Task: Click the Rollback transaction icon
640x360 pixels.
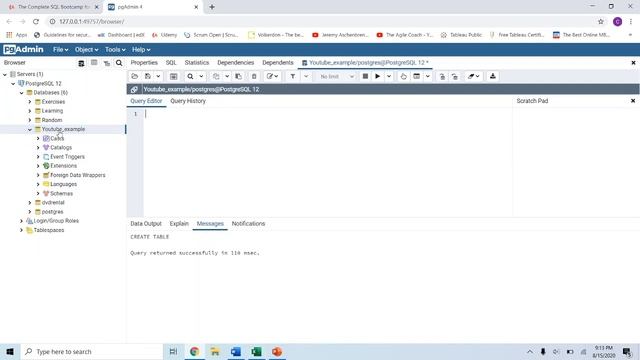Action: 455,76
